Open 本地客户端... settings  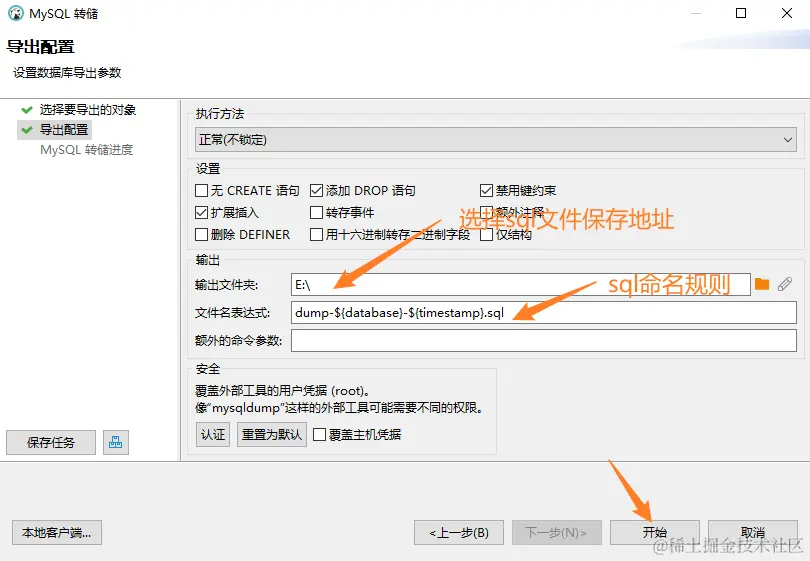click(57, 533)
